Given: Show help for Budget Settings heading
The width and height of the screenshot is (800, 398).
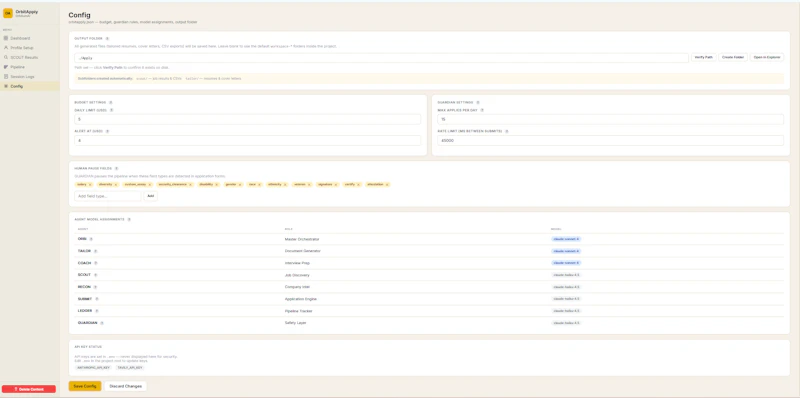Looking at the screenshot, I should [110, 102].
